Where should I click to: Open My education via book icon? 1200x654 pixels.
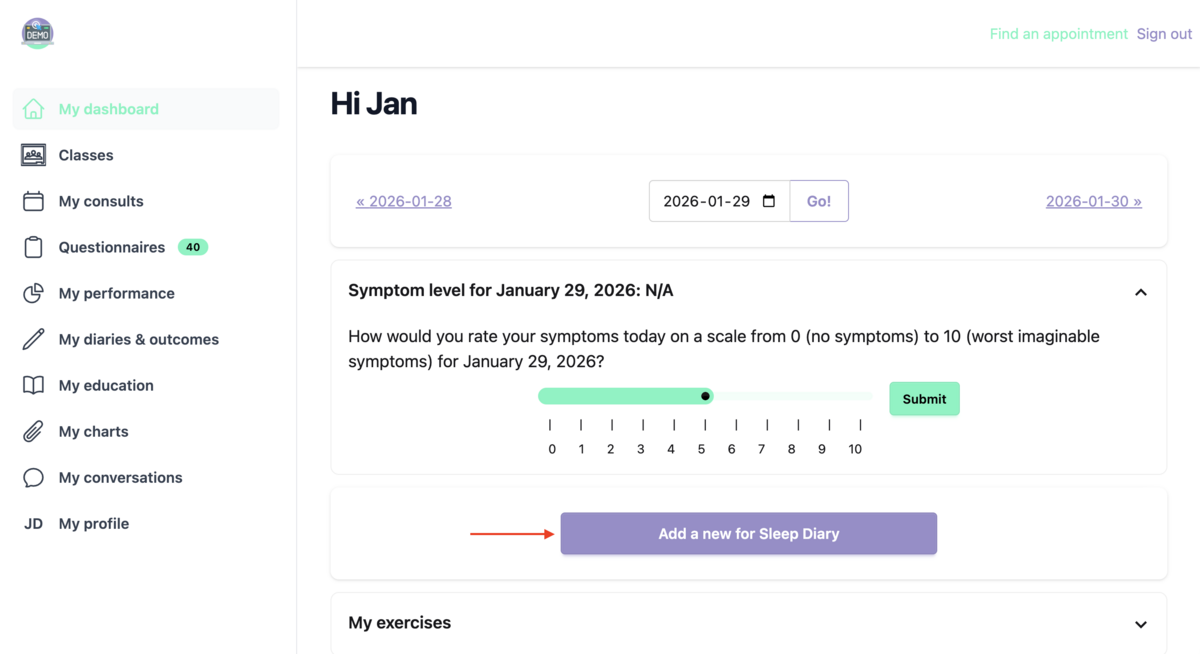33,385
